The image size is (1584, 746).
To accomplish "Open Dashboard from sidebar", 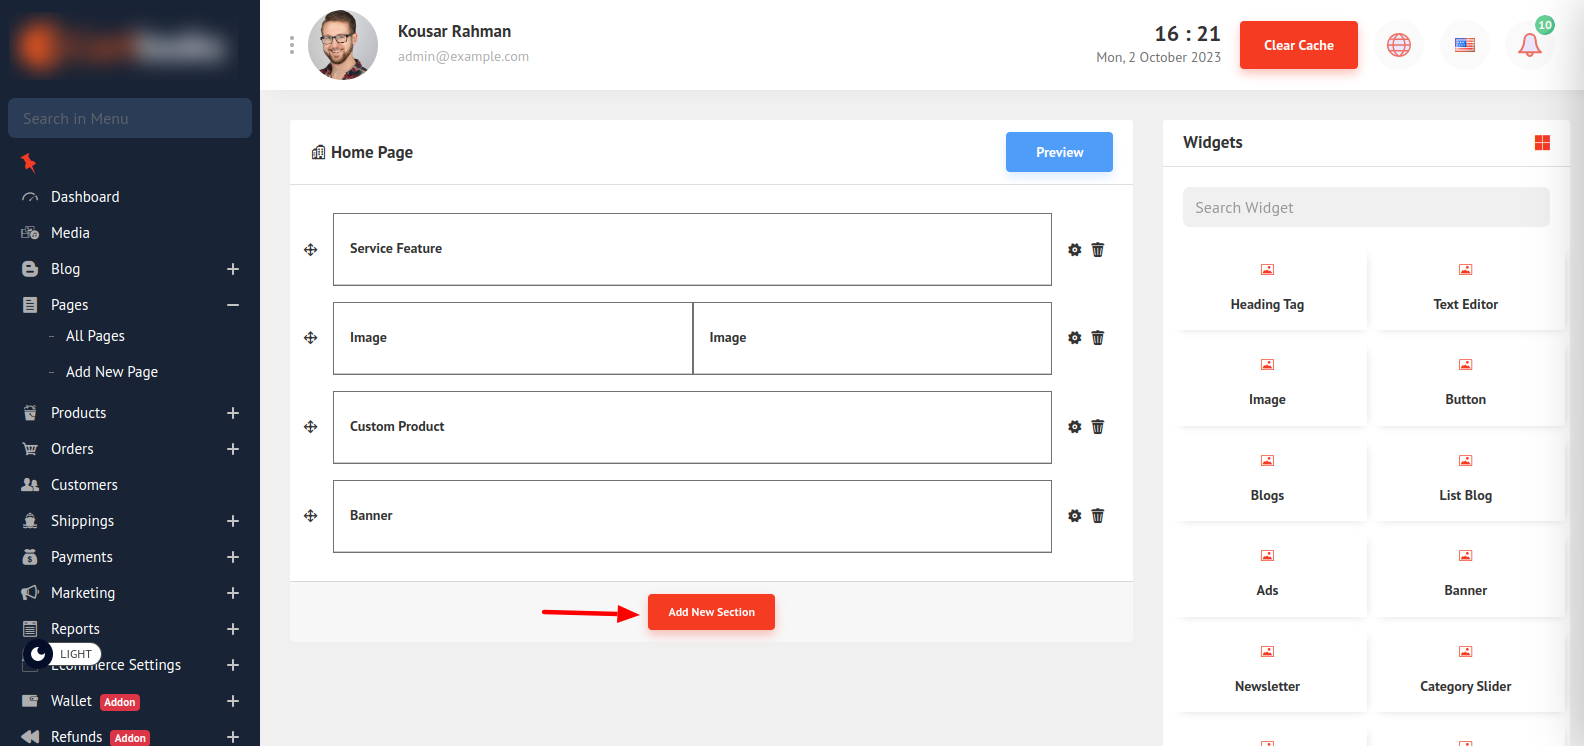I will 85,197.
